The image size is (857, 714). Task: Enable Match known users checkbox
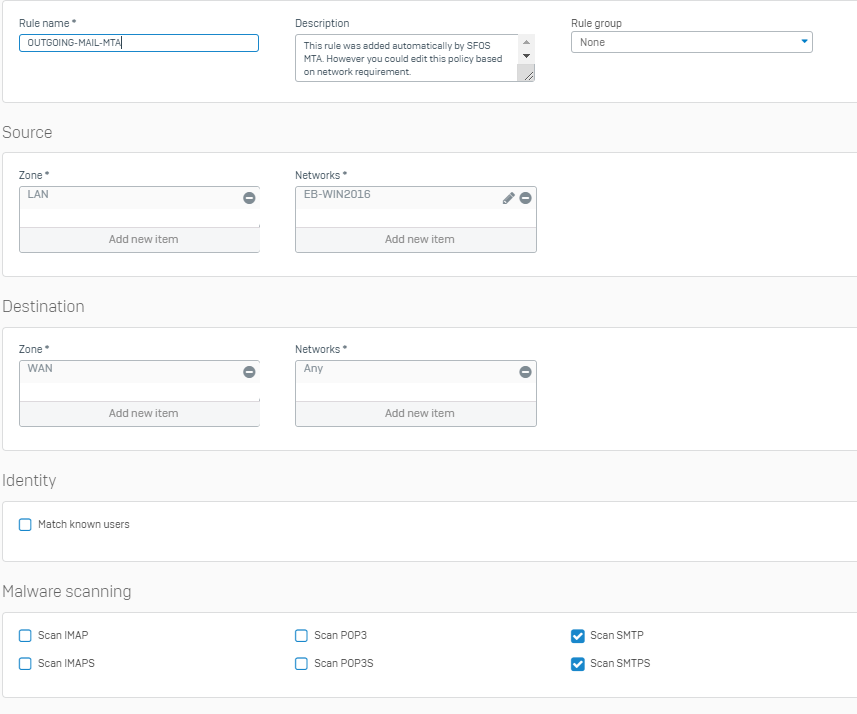25,524
